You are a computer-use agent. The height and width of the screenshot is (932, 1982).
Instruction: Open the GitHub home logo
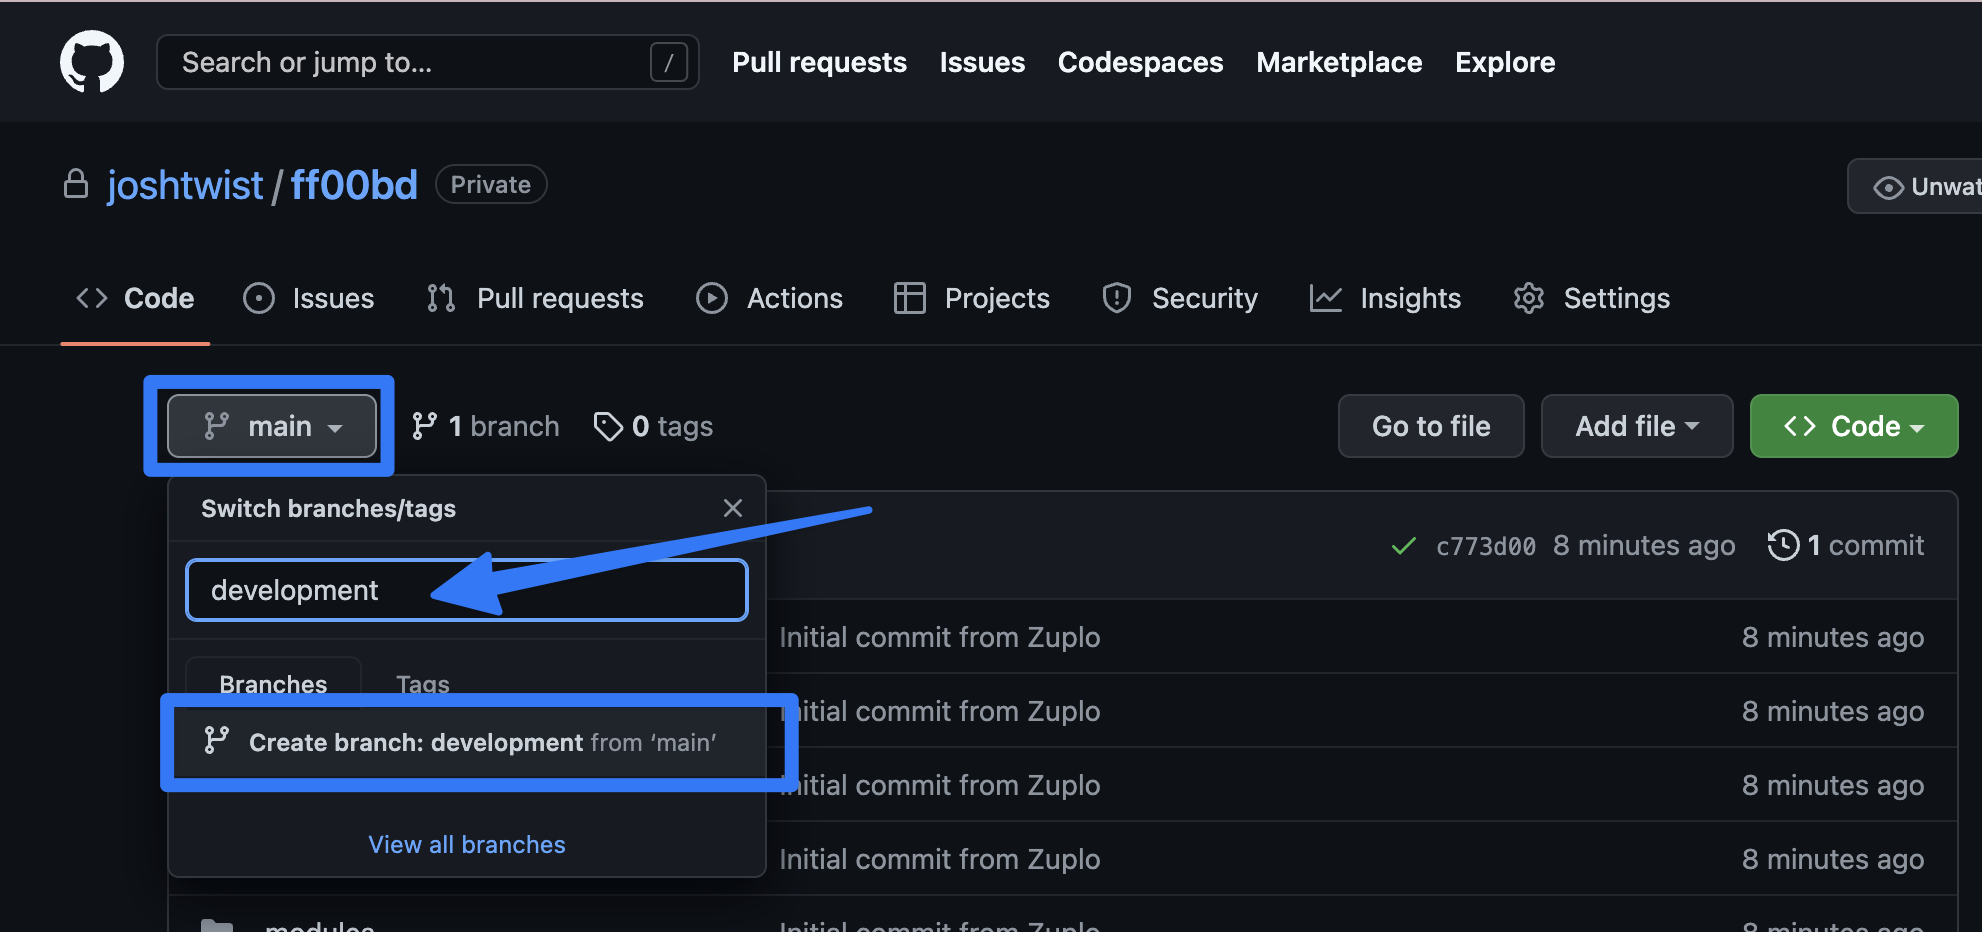[92, 62]
